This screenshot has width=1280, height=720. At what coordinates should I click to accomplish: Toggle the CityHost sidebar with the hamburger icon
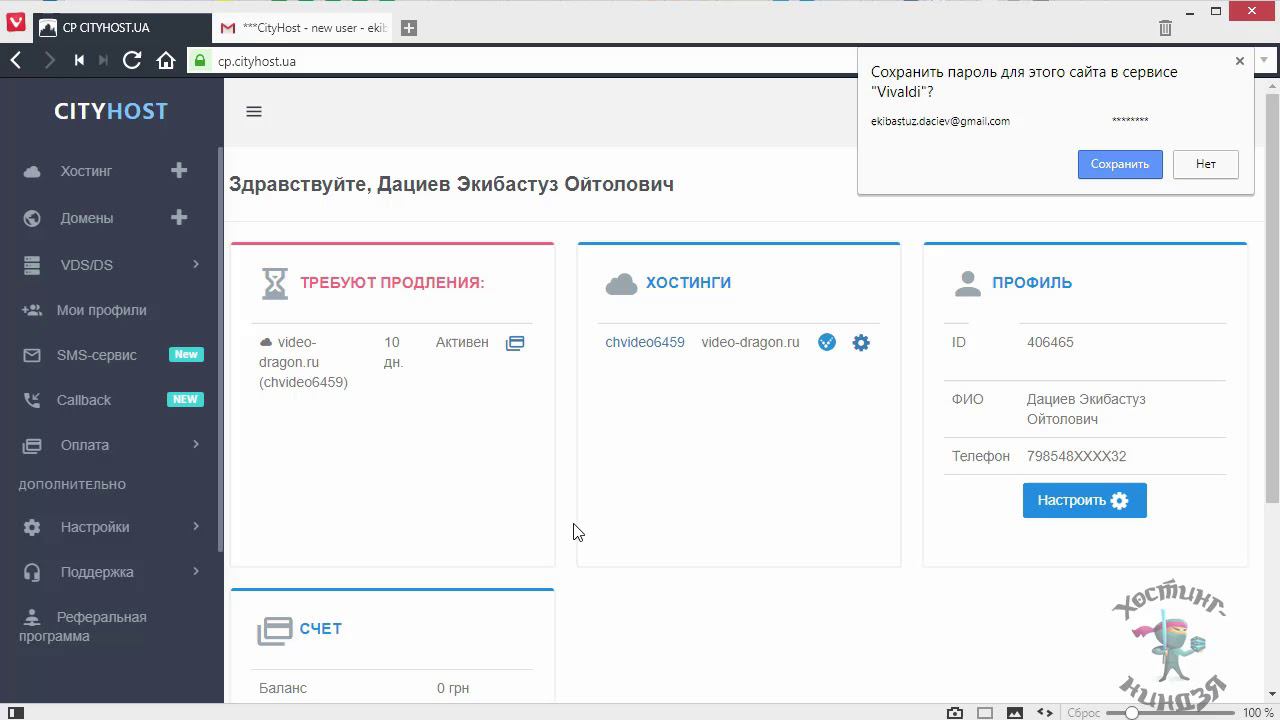coord(254,112)
